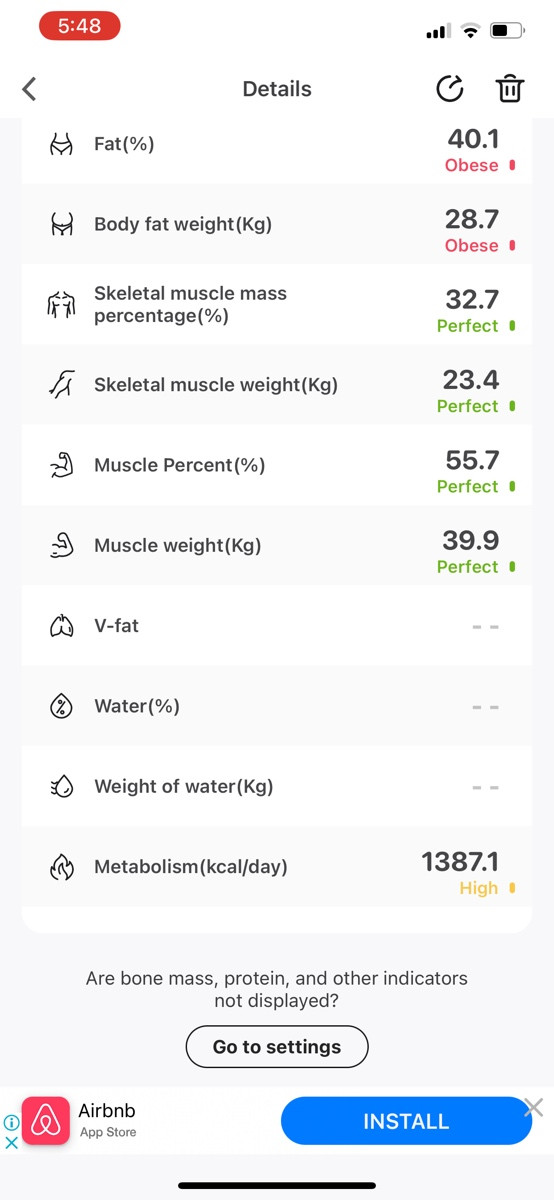
Task: Open the Weight of water(Kg) row
Action: pyautogui.click(x=277, y=786)
